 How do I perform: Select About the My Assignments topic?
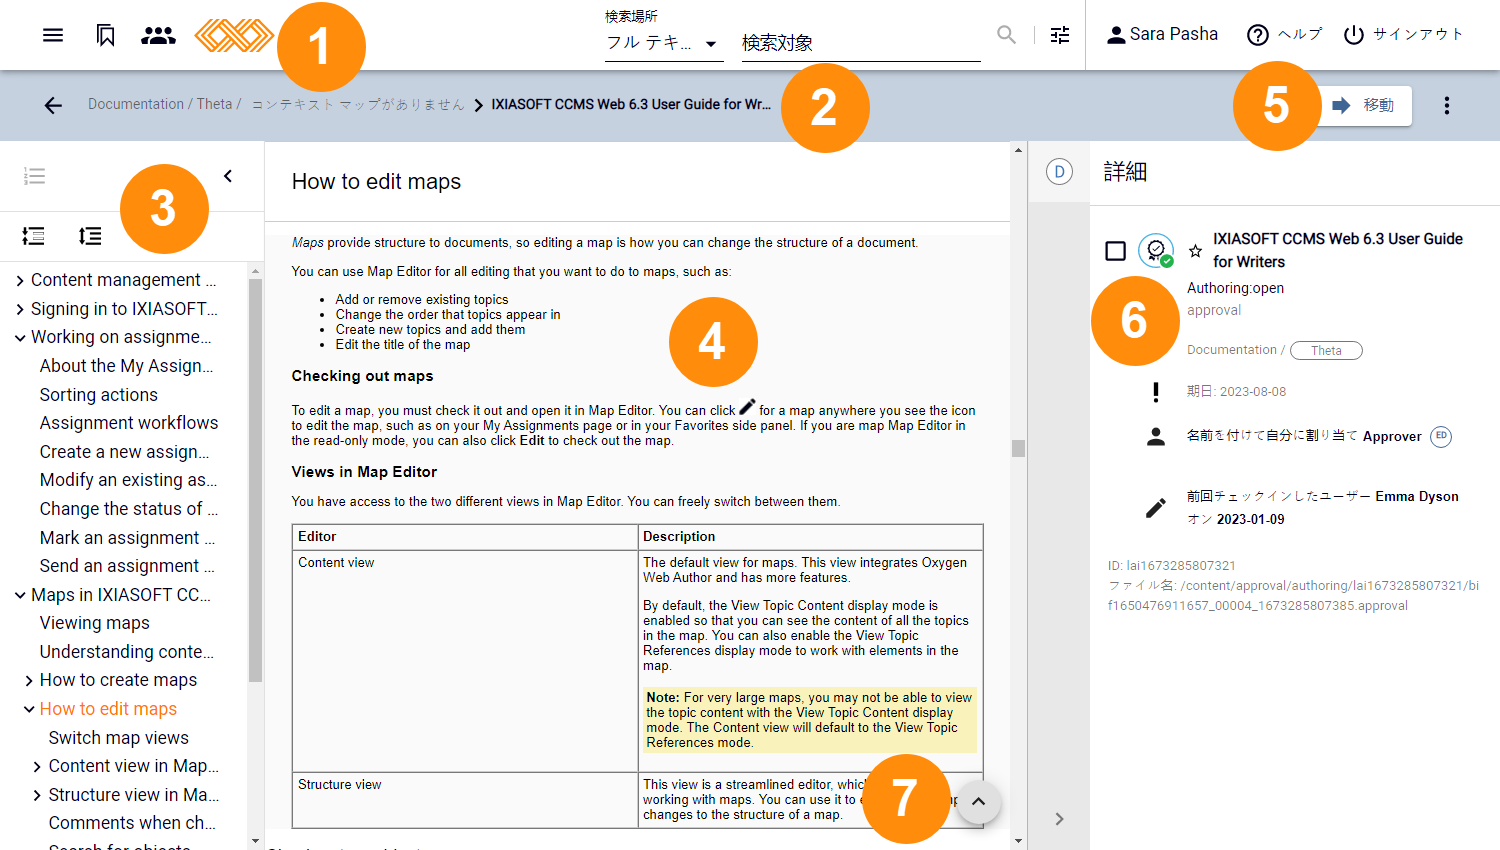(126, 366)
